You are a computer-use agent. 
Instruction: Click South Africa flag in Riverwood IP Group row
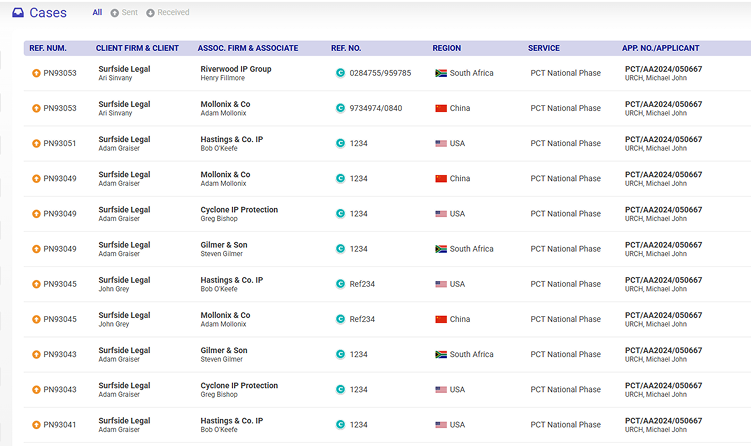coord(441,73)
